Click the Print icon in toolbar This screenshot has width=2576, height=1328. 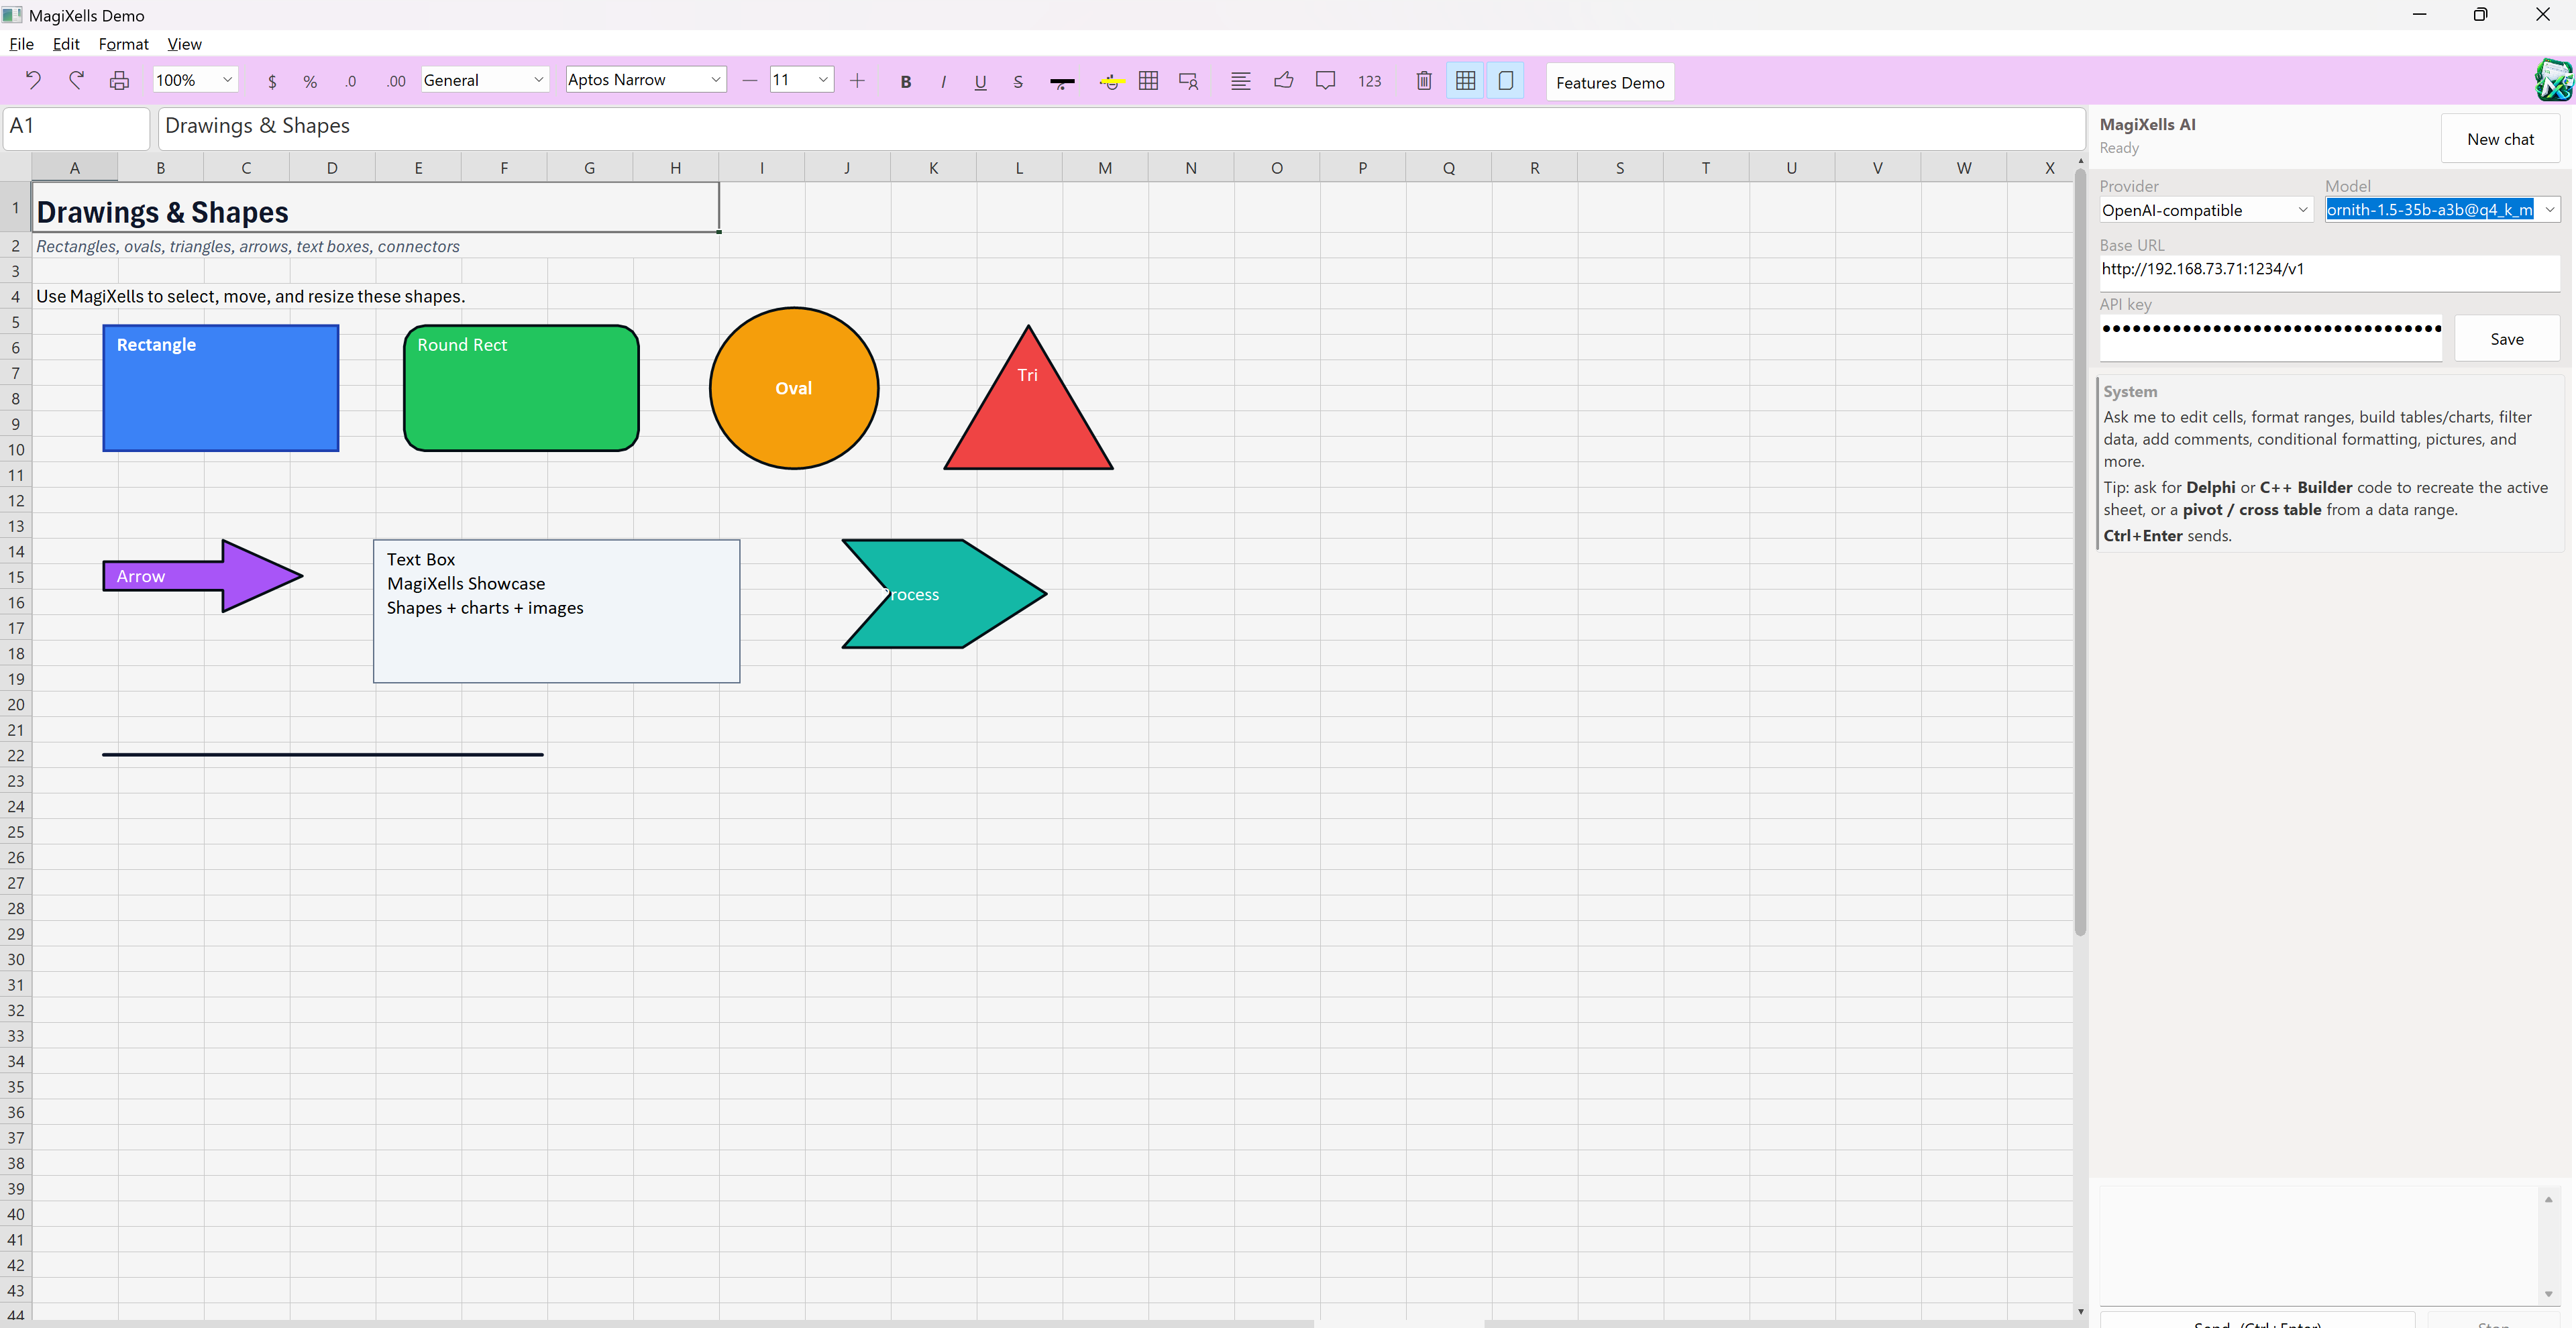[x=119, y=81]
